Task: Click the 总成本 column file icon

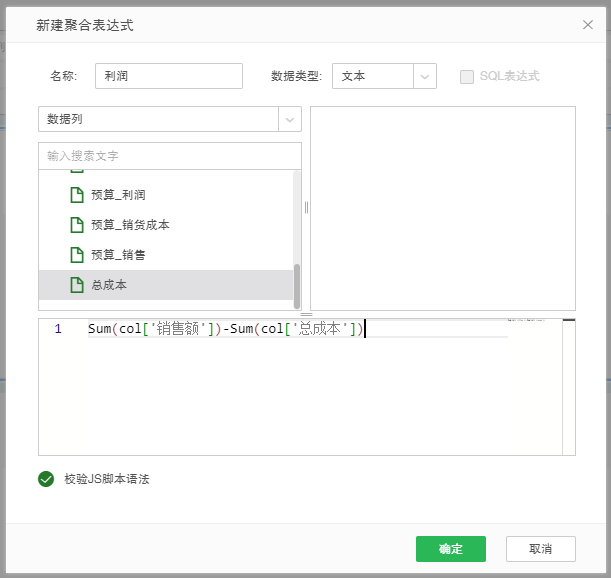Action: click(76, 285)
